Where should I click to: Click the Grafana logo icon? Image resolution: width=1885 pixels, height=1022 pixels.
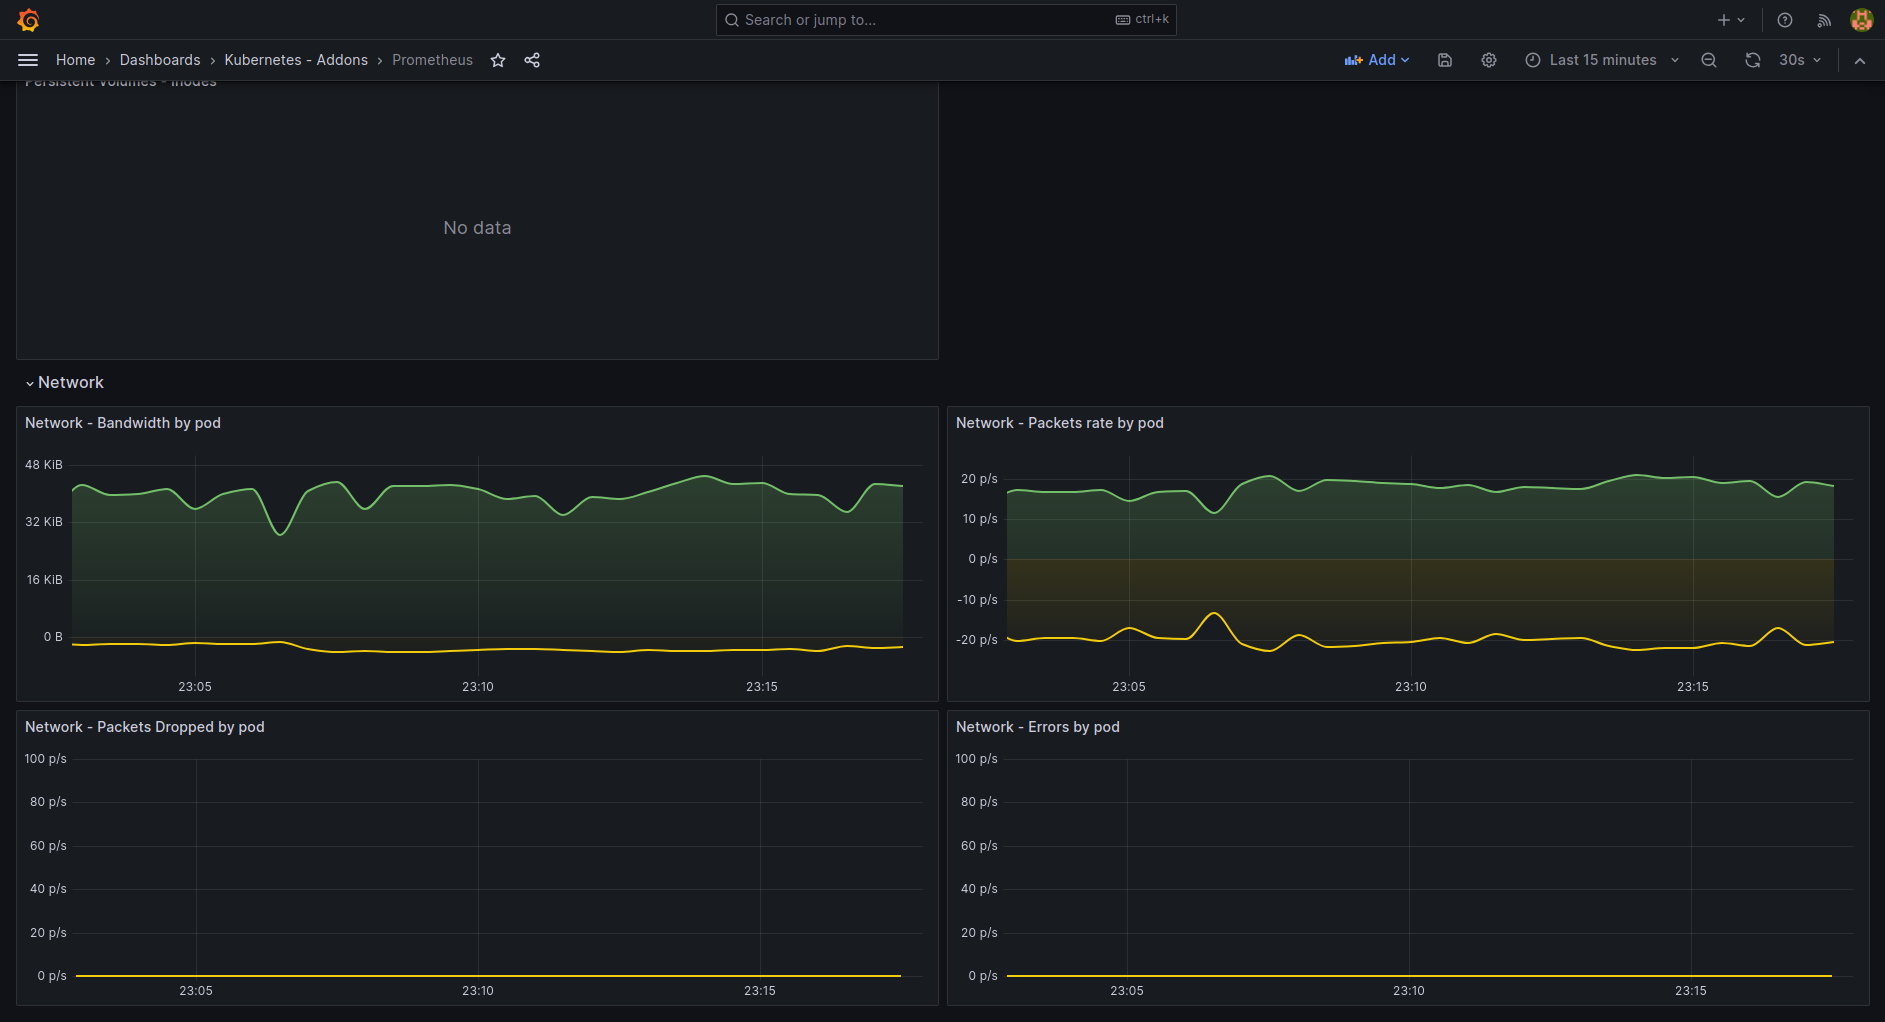click(x=28, y=20)
